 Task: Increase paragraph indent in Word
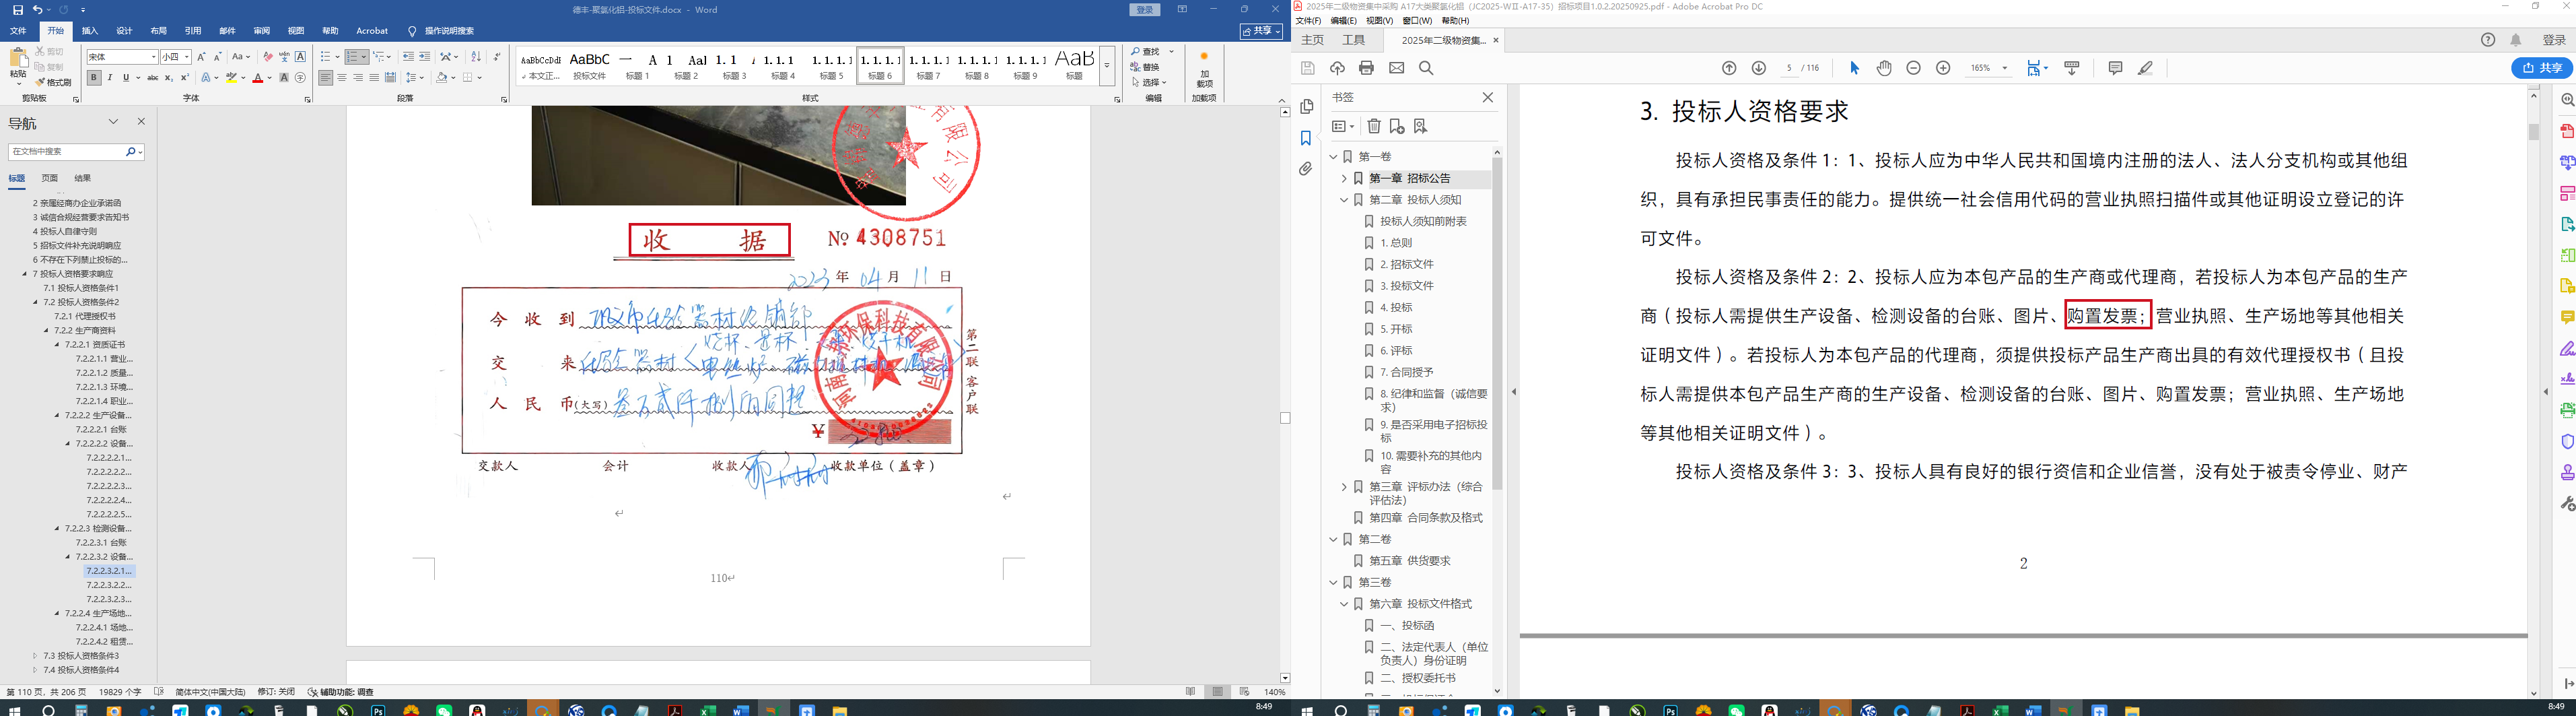(x=425, y=57)
